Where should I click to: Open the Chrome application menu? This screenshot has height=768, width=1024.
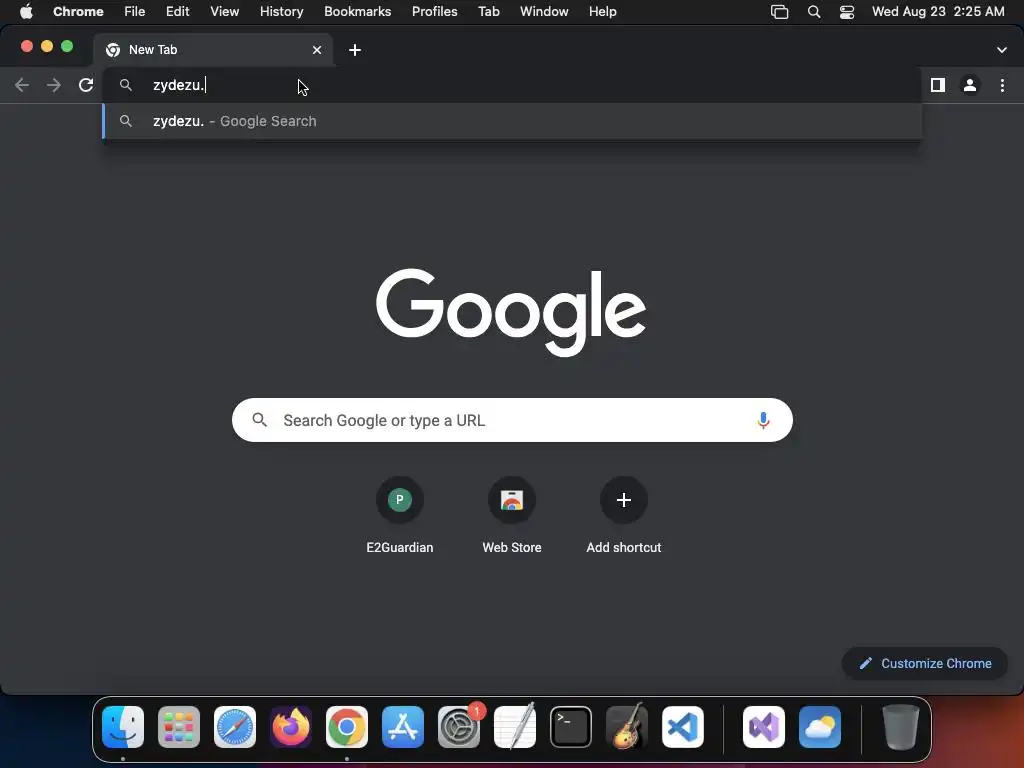coord(78,11)
